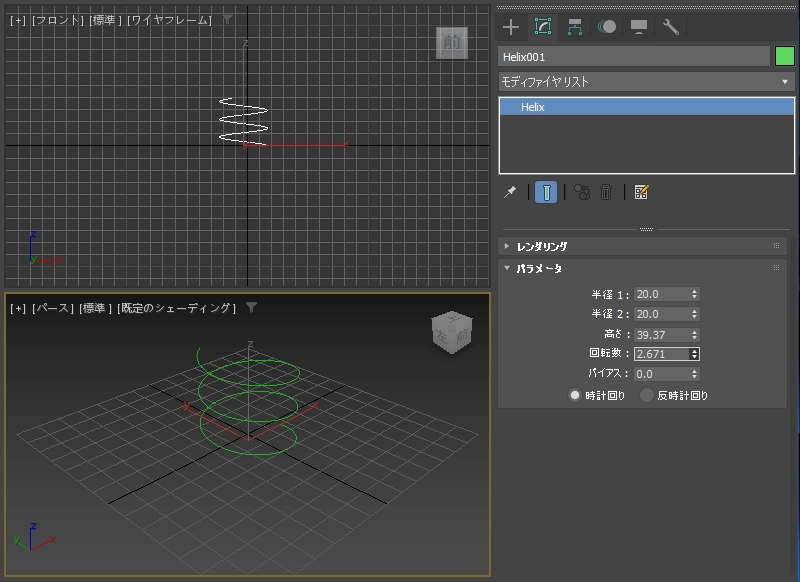Toggle Show End Result button

[546, 192]
